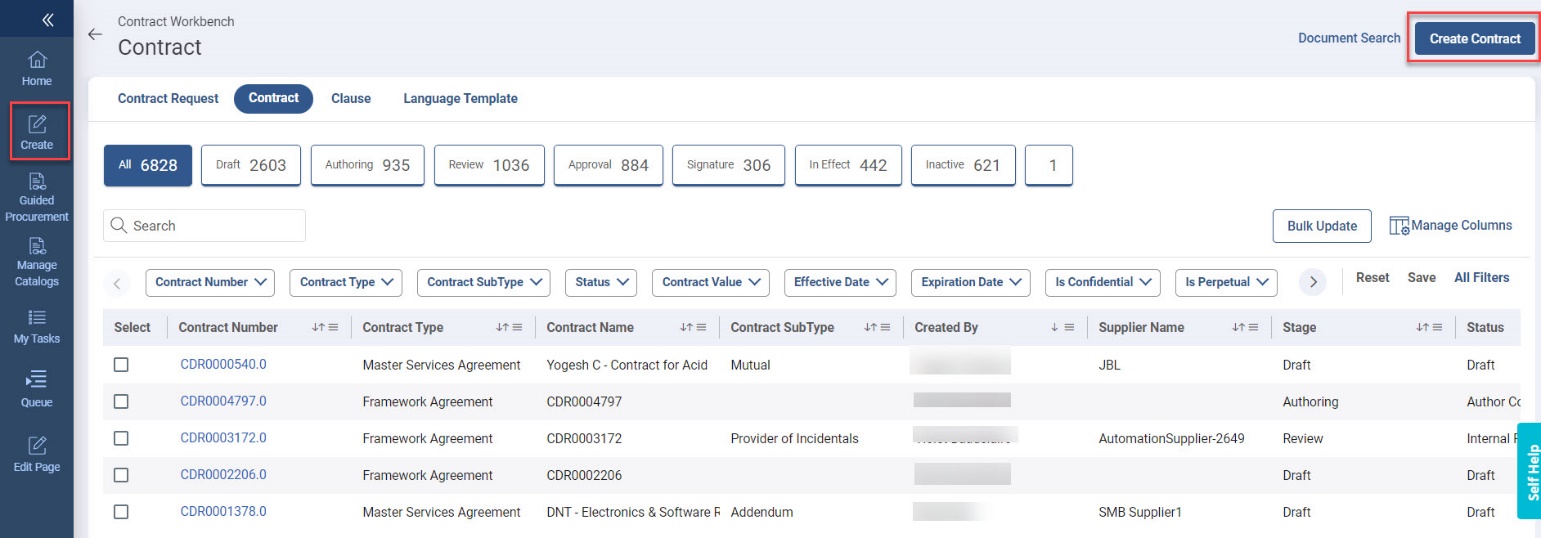Collapse the left sidebar with double chevron
The image size is (1541, 538).
click(47, 20)
